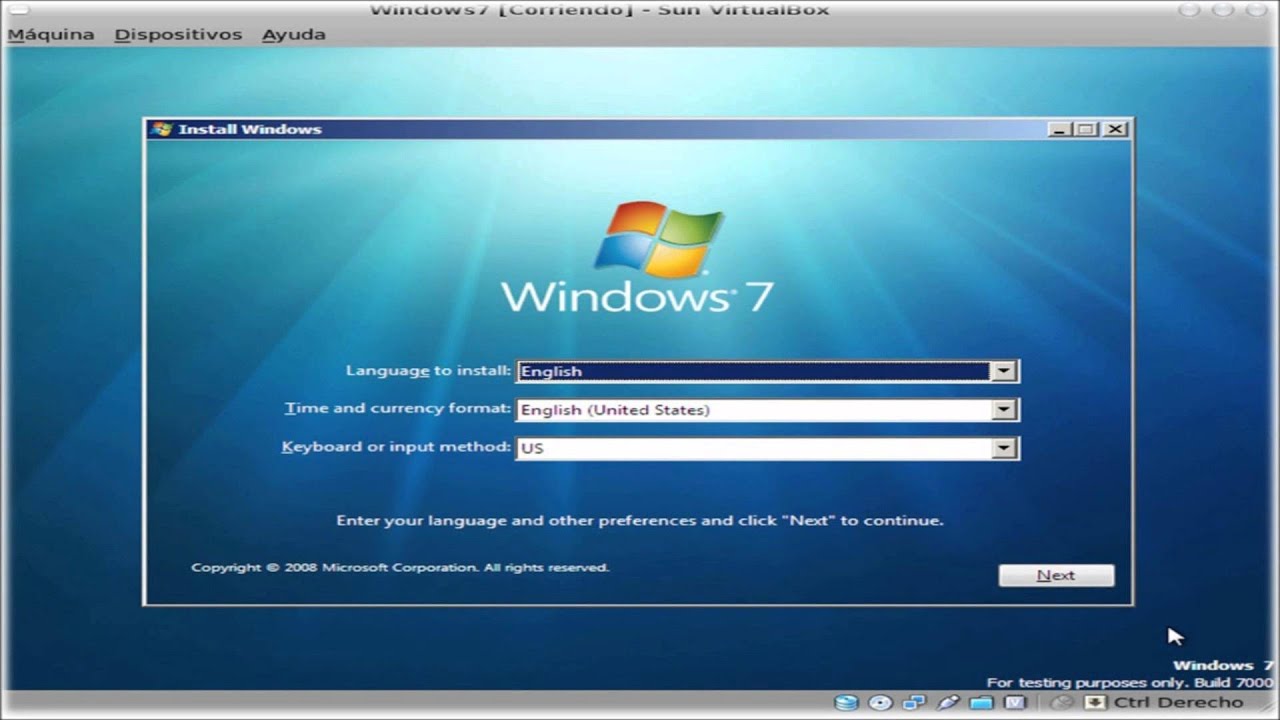Open the Dispositivos menu
The height and width of the screenshot is (720, 1280).
coord(178,34)
